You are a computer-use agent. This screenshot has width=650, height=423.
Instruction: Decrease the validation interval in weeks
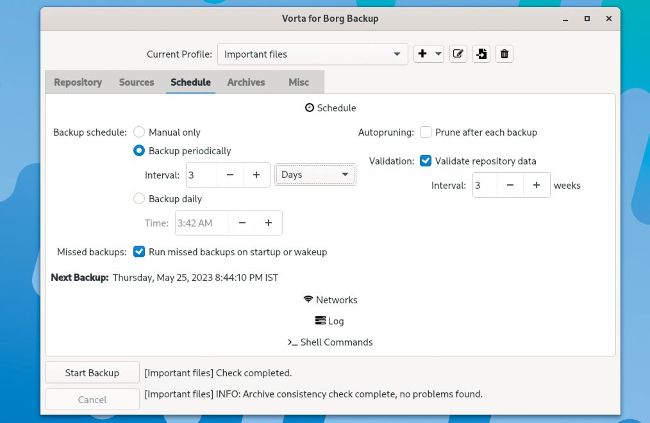(510, 185)
